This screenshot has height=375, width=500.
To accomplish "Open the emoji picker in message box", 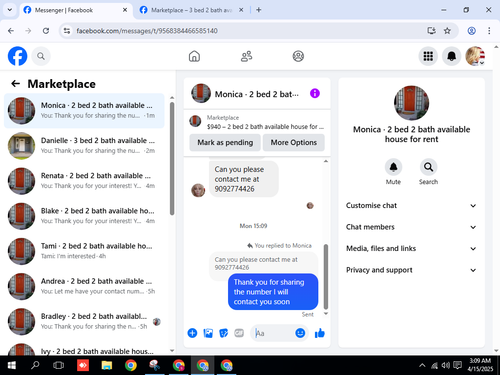I will click(300, 333).
